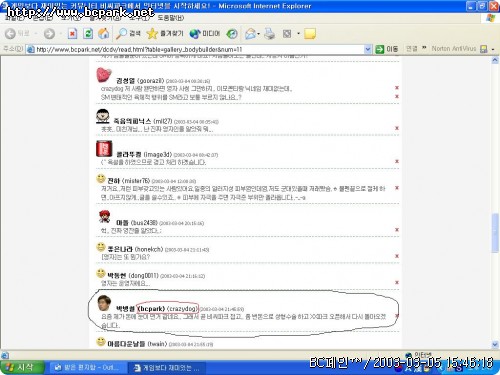
Task: Open the Back button history dropdown arrow
Action: pos(36,34)
